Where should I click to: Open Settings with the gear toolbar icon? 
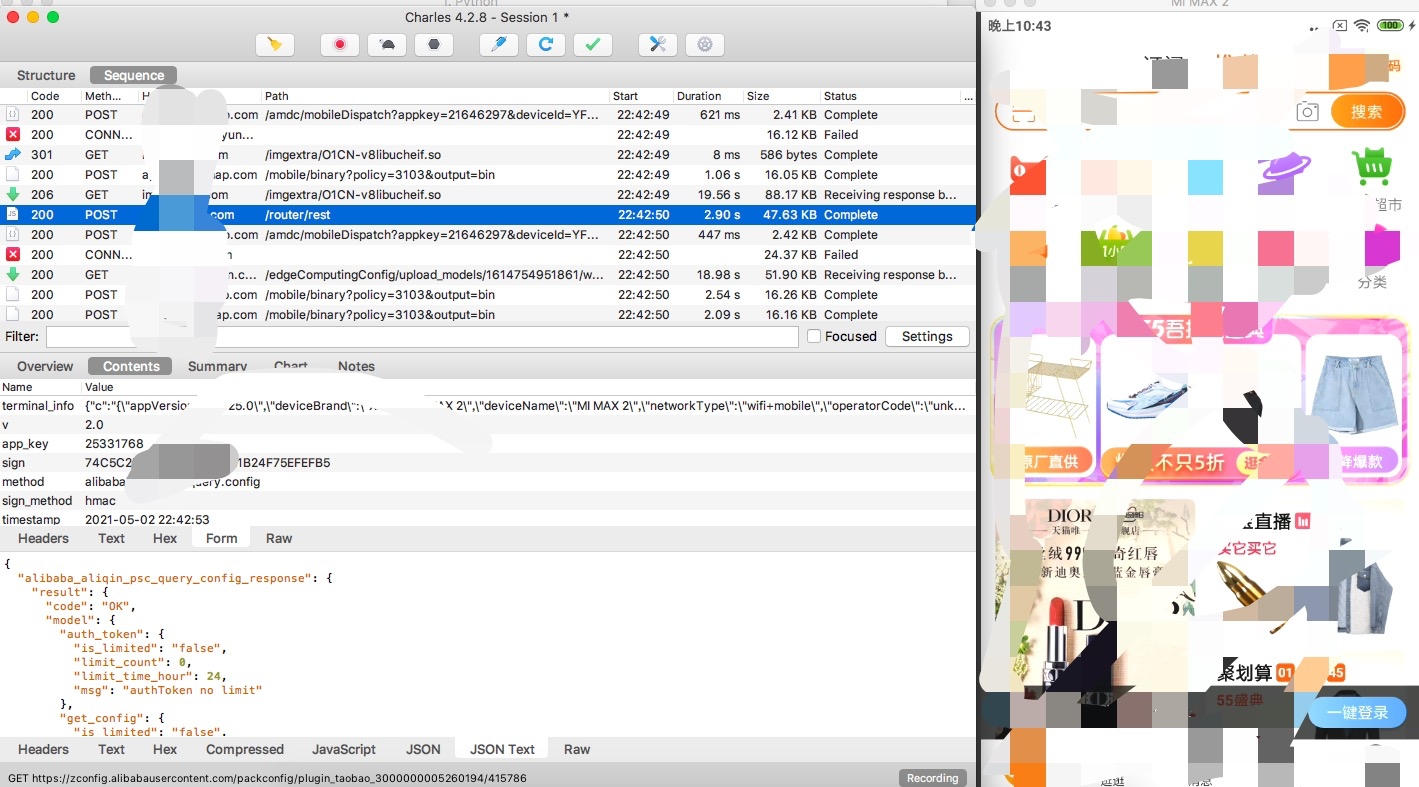pos(705,44)
